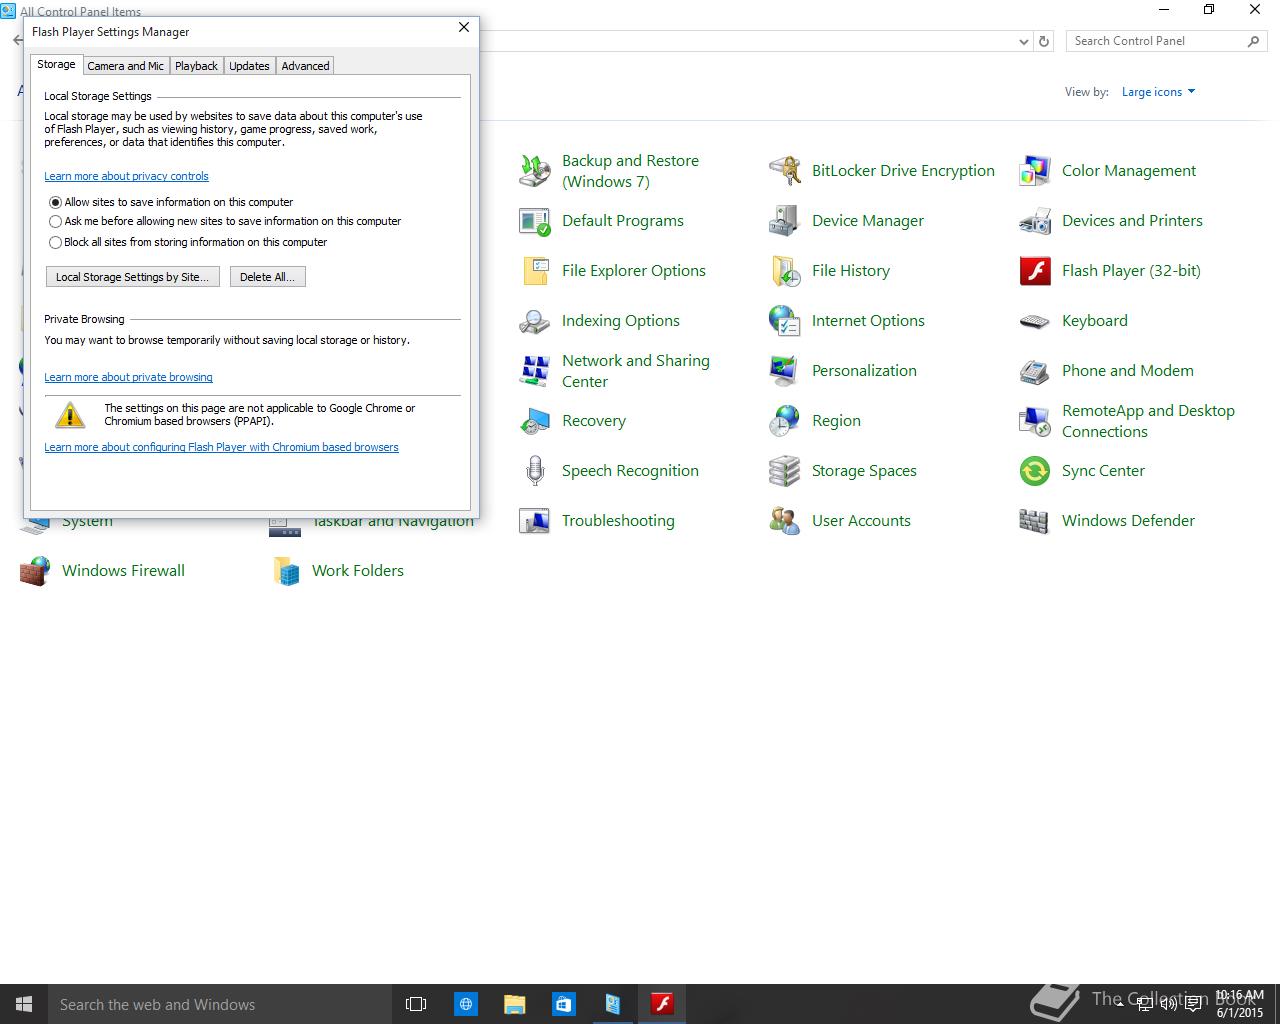Open Task View on the taskbar

click(416, 1004)
